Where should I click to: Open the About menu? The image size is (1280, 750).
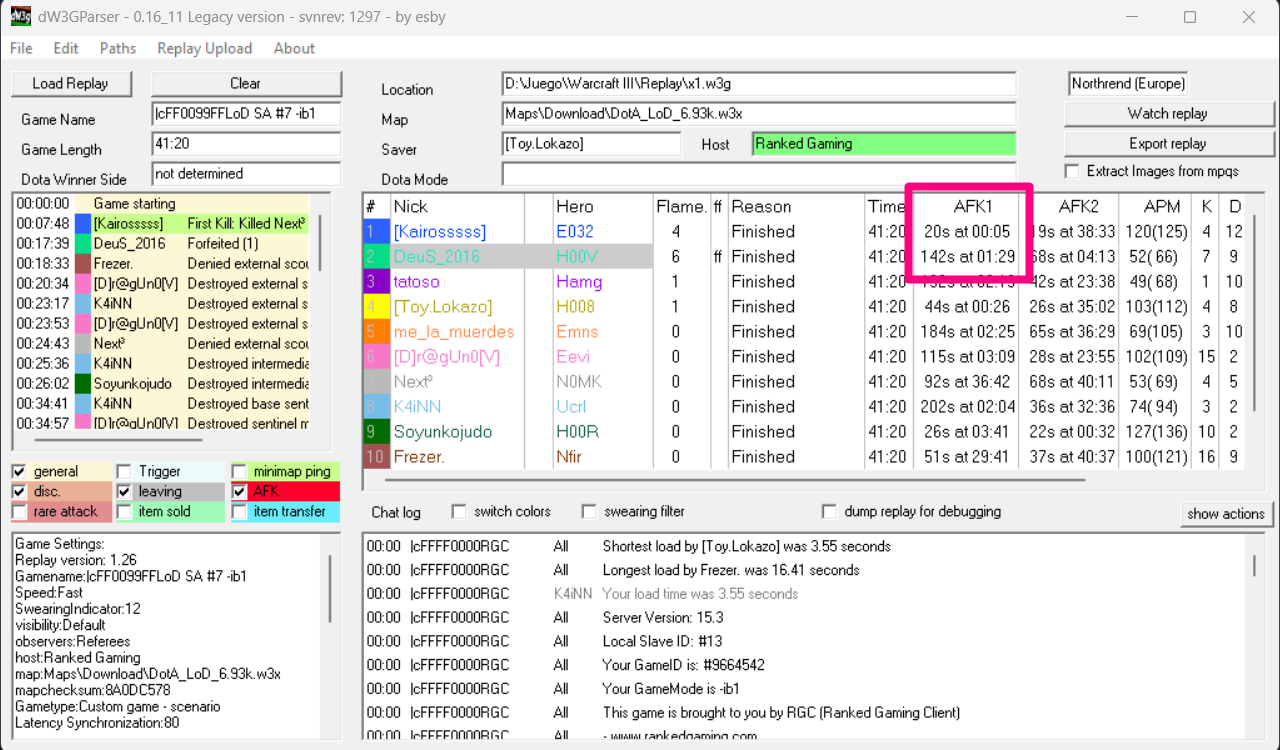click(294, 48)
